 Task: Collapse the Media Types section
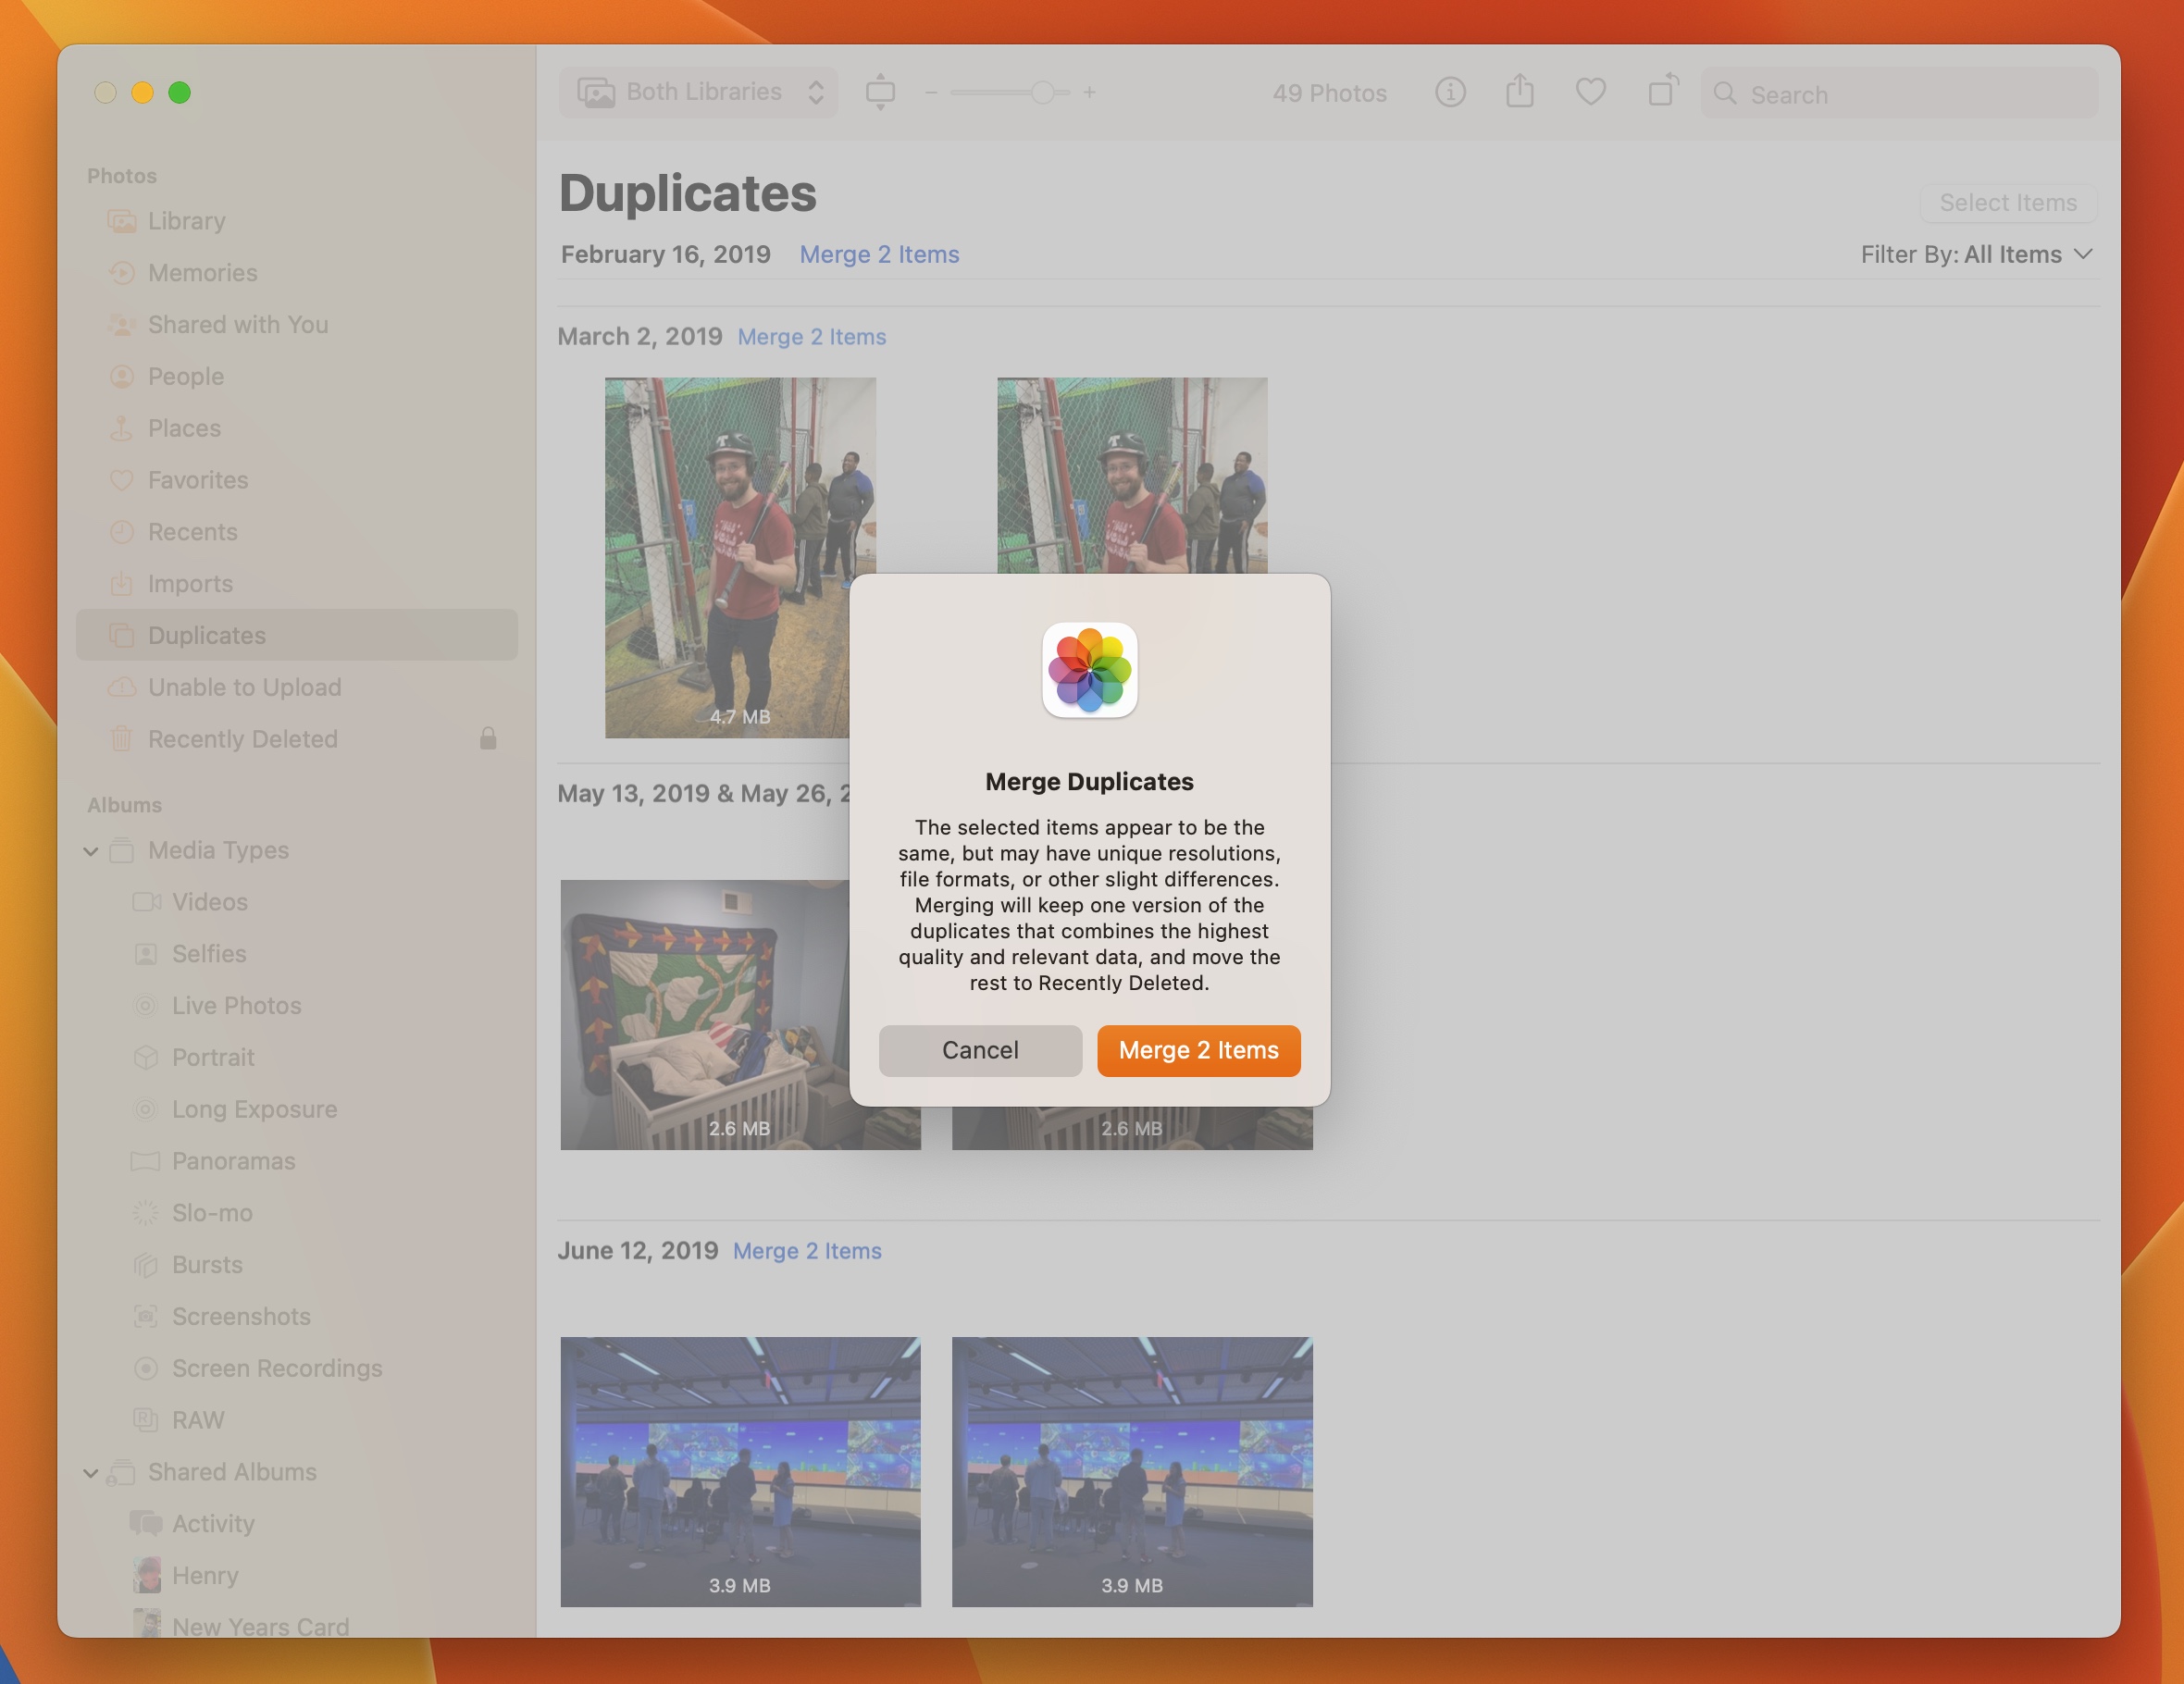point(91,851)
